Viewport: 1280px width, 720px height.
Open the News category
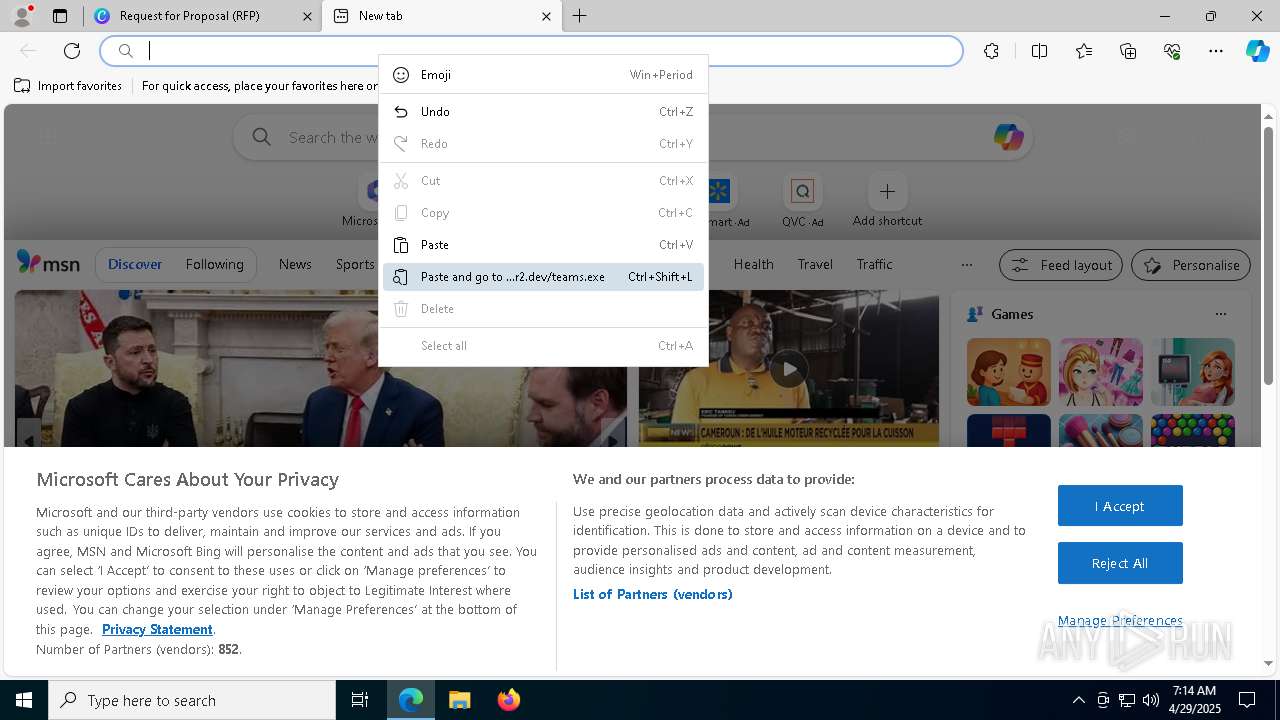[295, 264]
